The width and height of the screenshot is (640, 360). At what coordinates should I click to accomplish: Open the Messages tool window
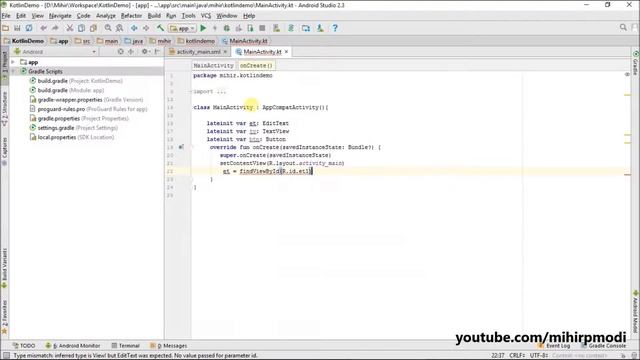(169, 346)
